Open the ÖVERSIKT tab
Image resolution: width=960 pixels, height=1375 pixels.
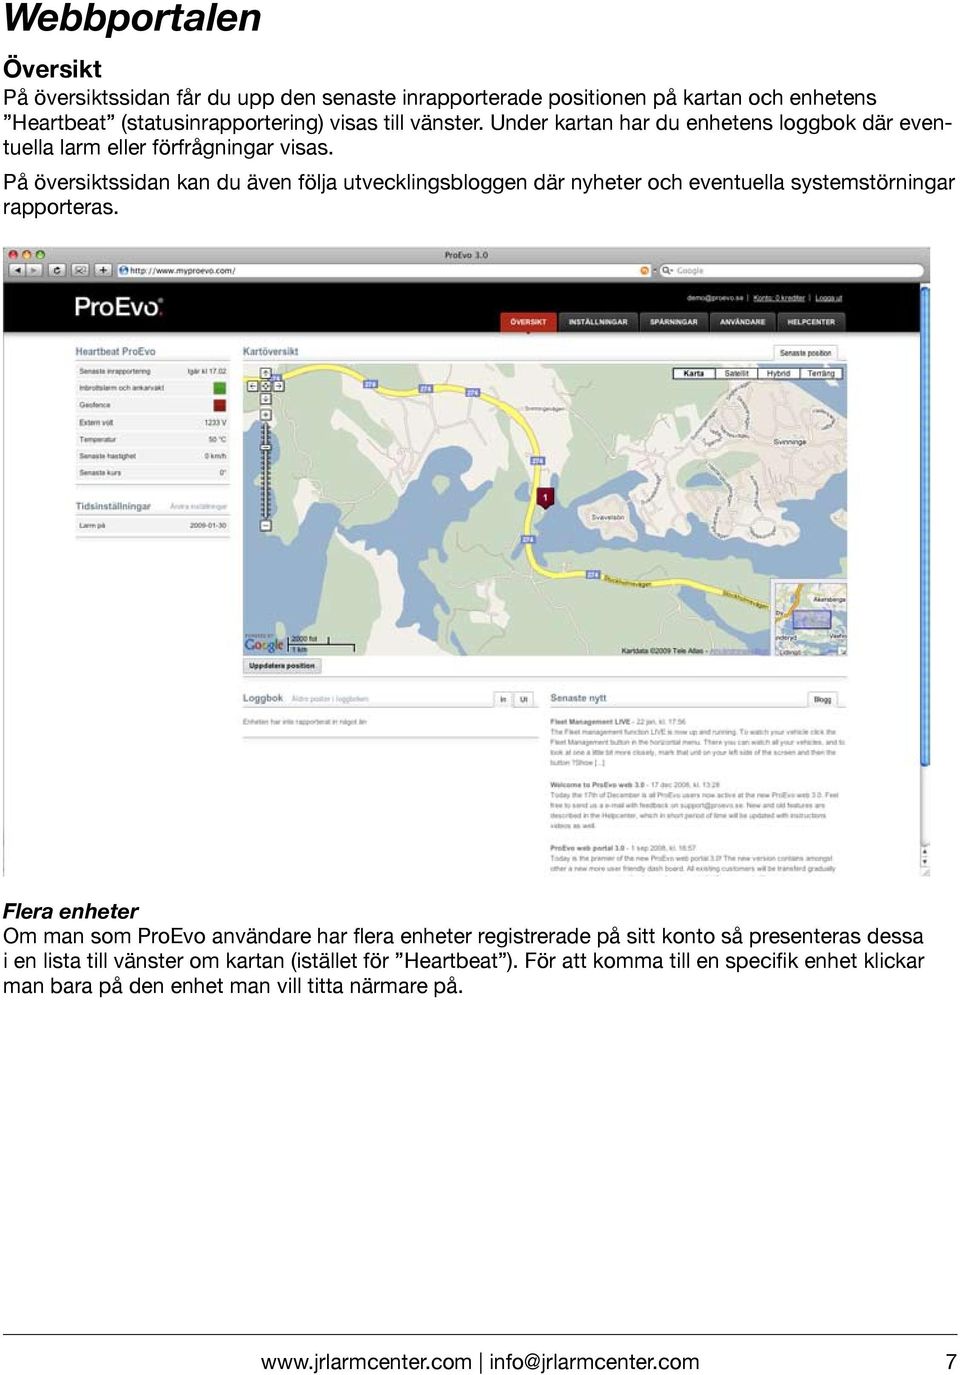(x=528, y=322)
